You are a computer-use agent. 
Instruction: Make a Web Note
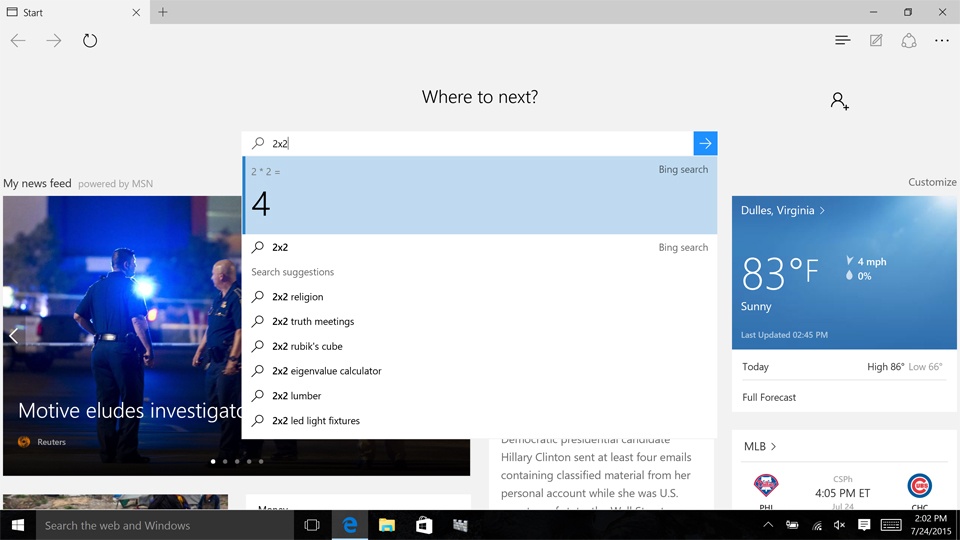876,40
